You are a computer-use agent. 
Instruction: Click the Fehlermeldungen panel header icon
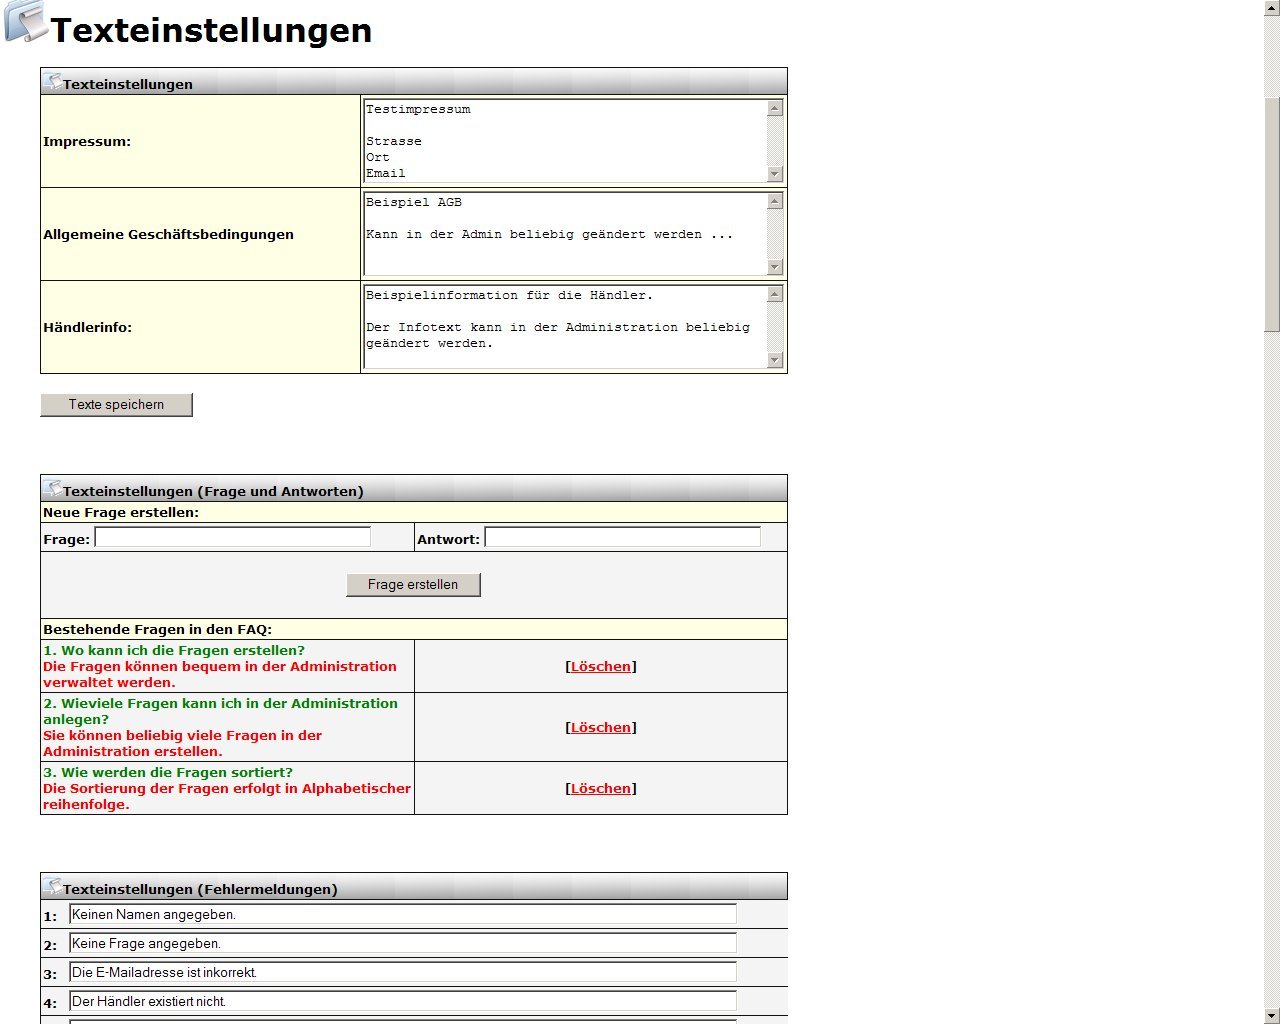pyautogui.click(x=52, y=887)
